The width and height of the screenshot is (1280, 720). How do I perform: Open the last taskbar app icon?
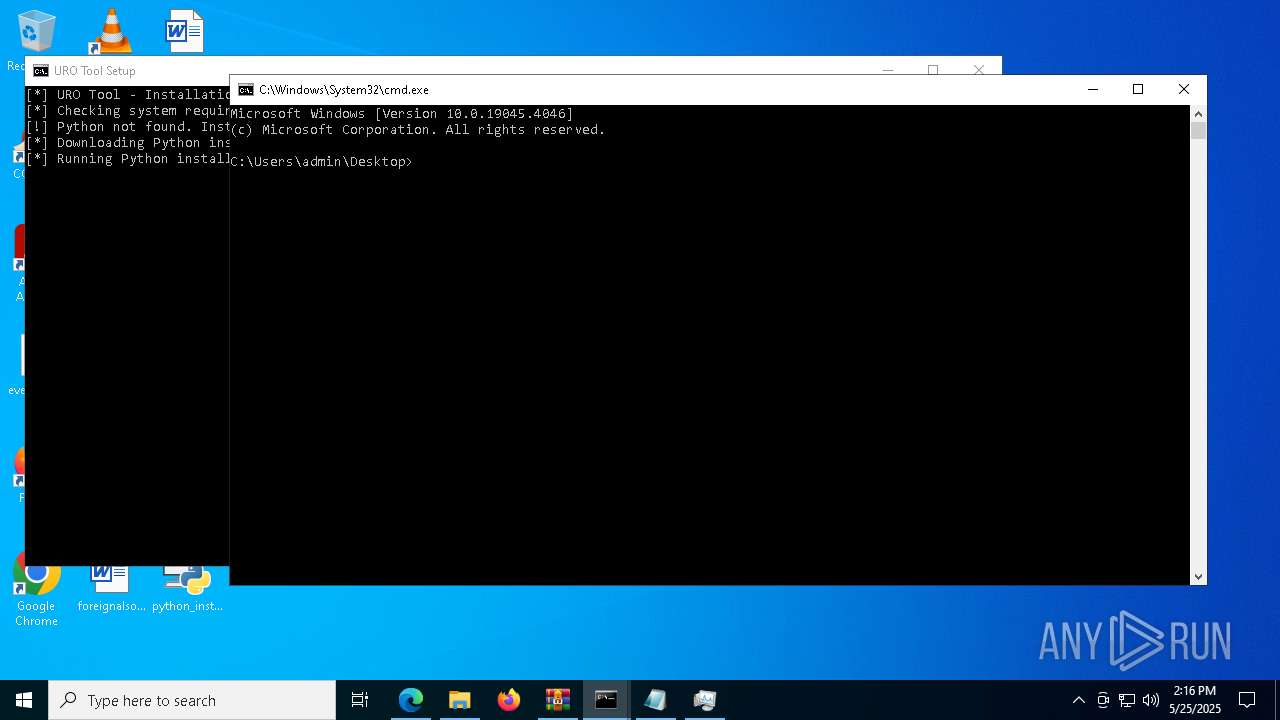click(x=704, y=700)
